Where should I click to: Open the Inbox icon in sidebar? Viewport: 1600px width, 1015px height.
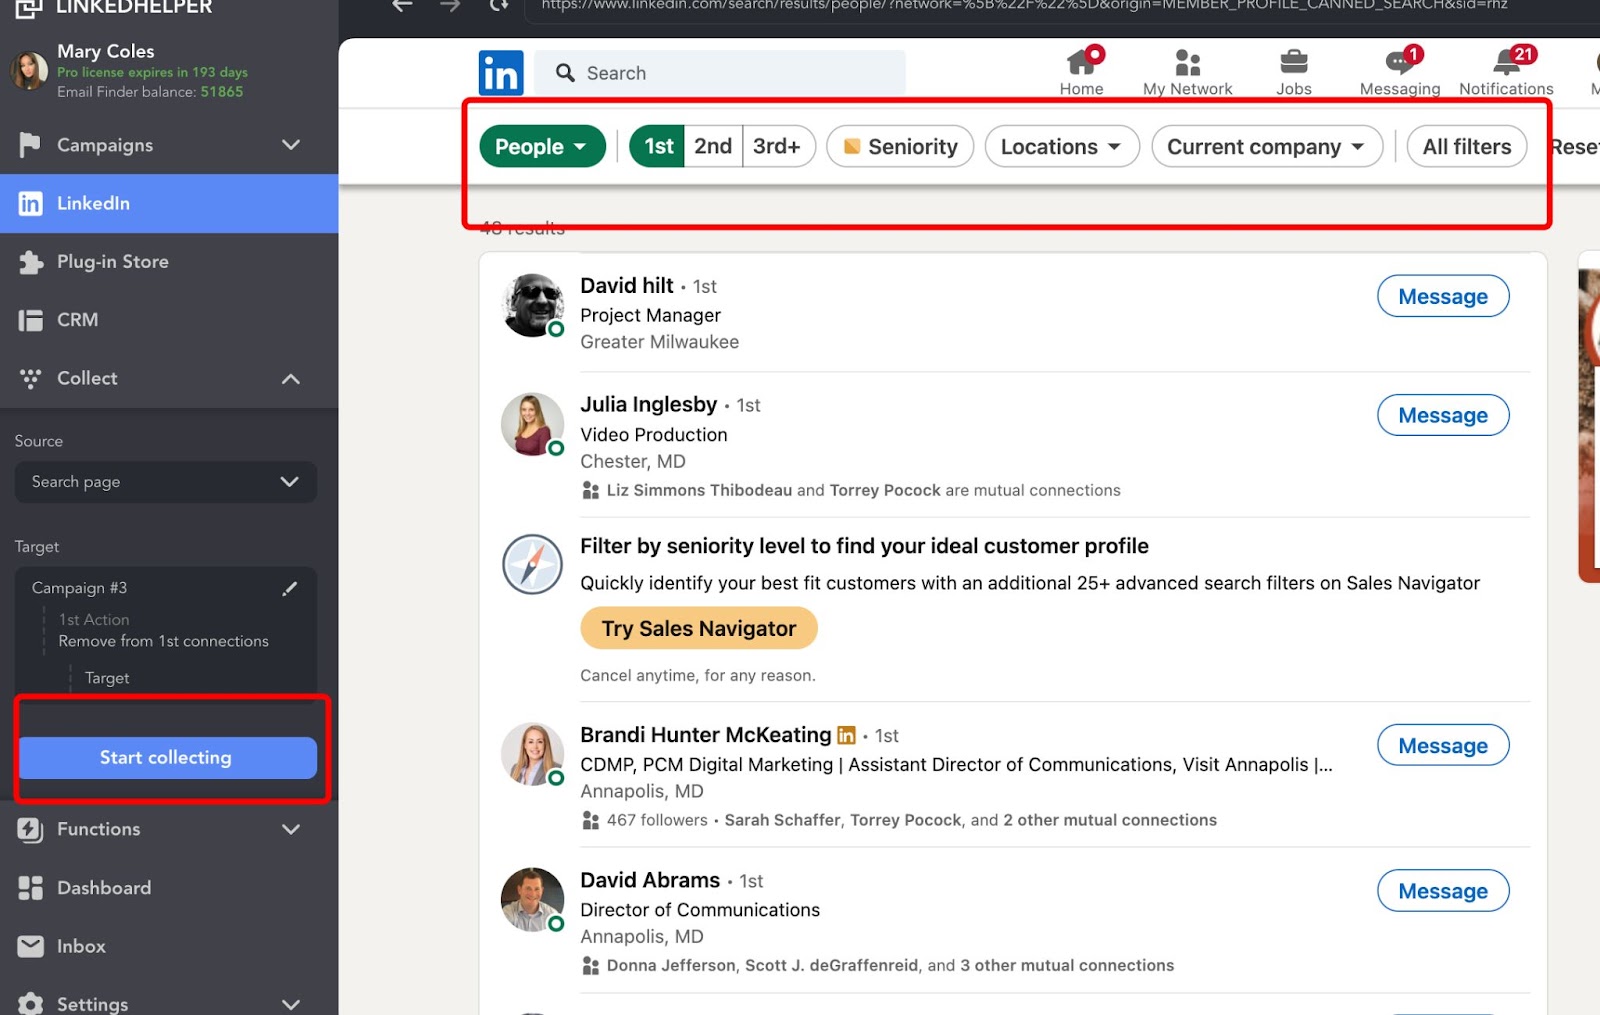(31, 946)
